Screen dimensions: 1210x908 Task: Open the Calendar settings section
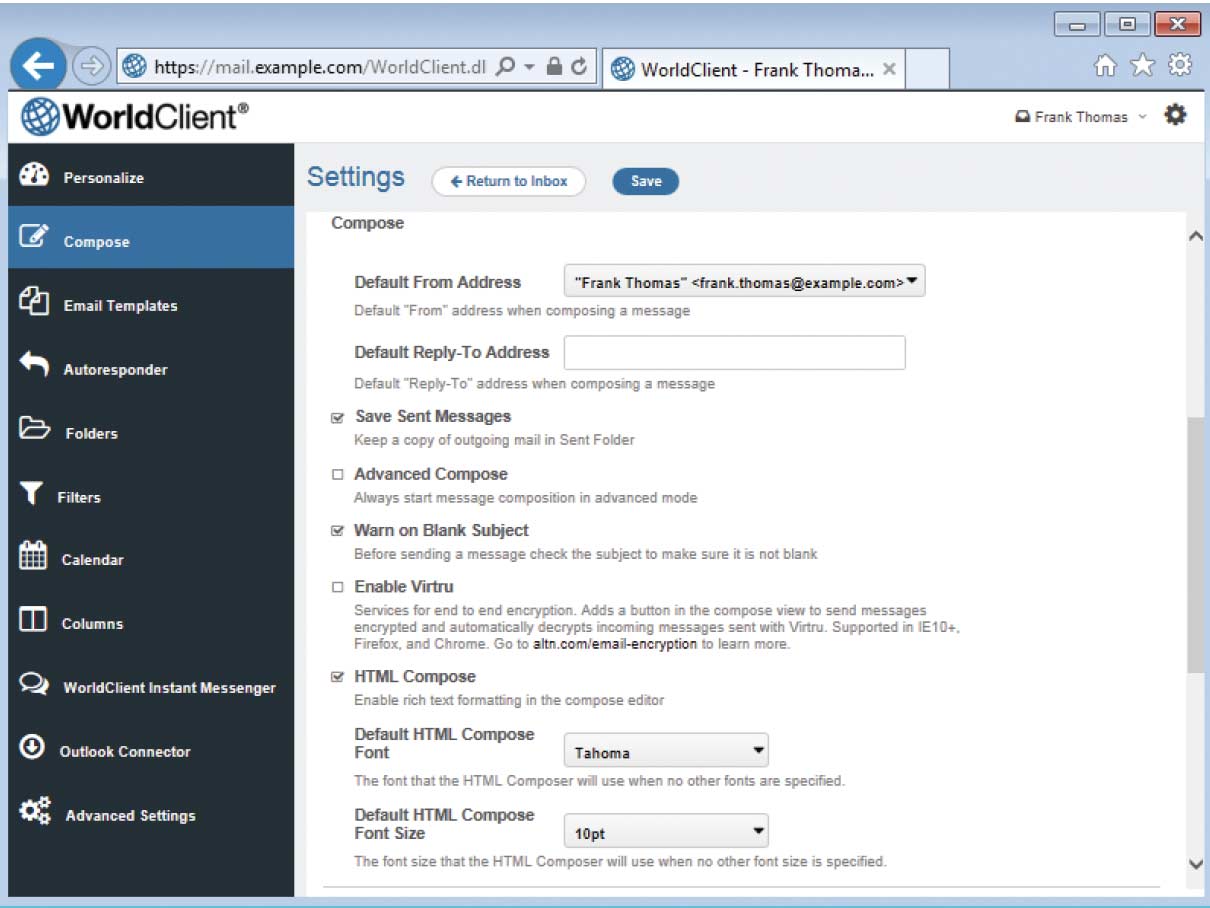[151, 558]
